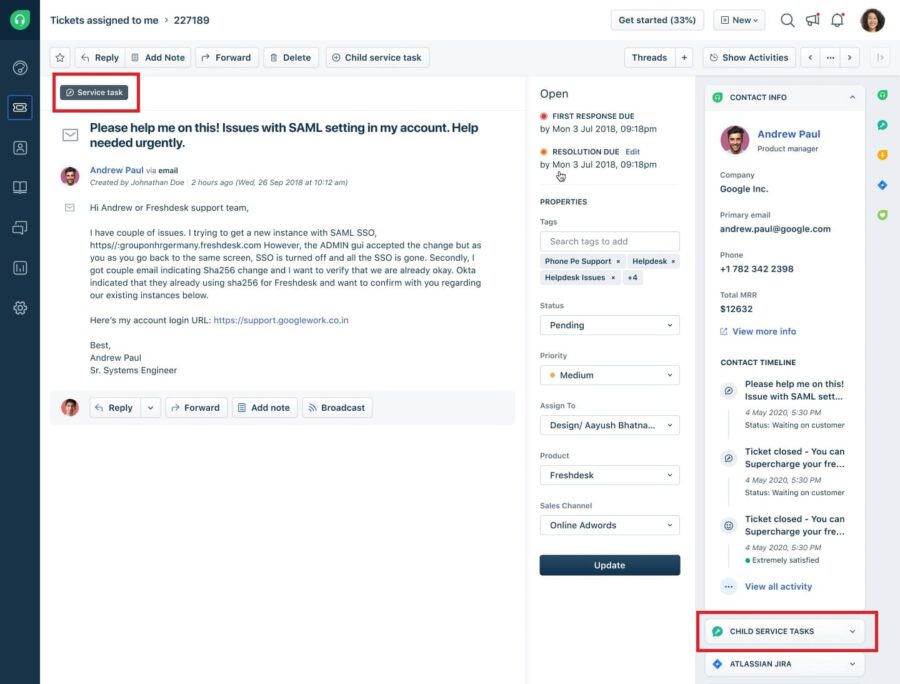Collapse the right side panel

[x=880, y=57]
